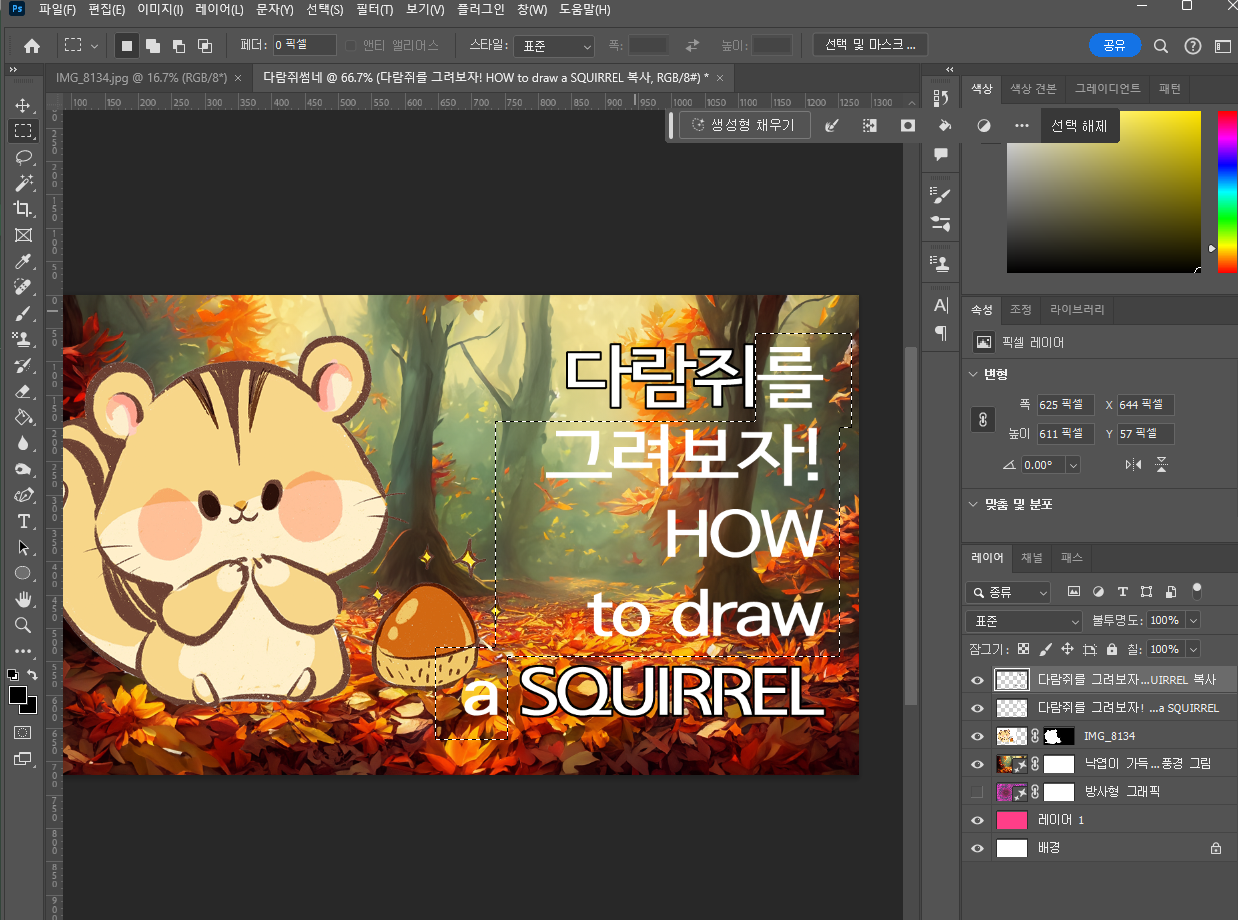
Task: Switch to the 채널 tab
Action: pyautogui.click(x=1032, y=558)
